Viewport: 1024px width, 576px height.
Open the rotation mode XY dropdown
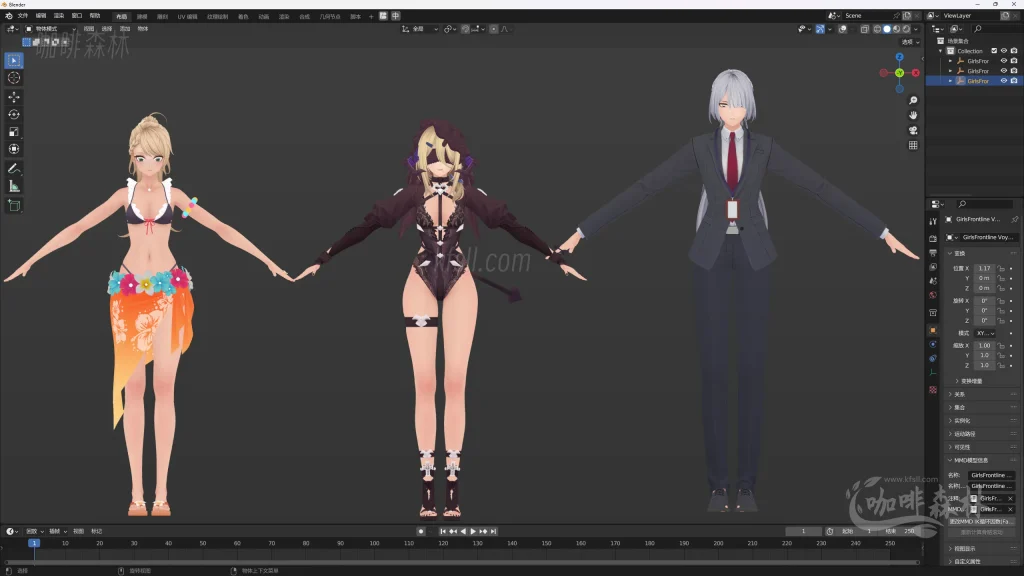[x=985, y=333]
